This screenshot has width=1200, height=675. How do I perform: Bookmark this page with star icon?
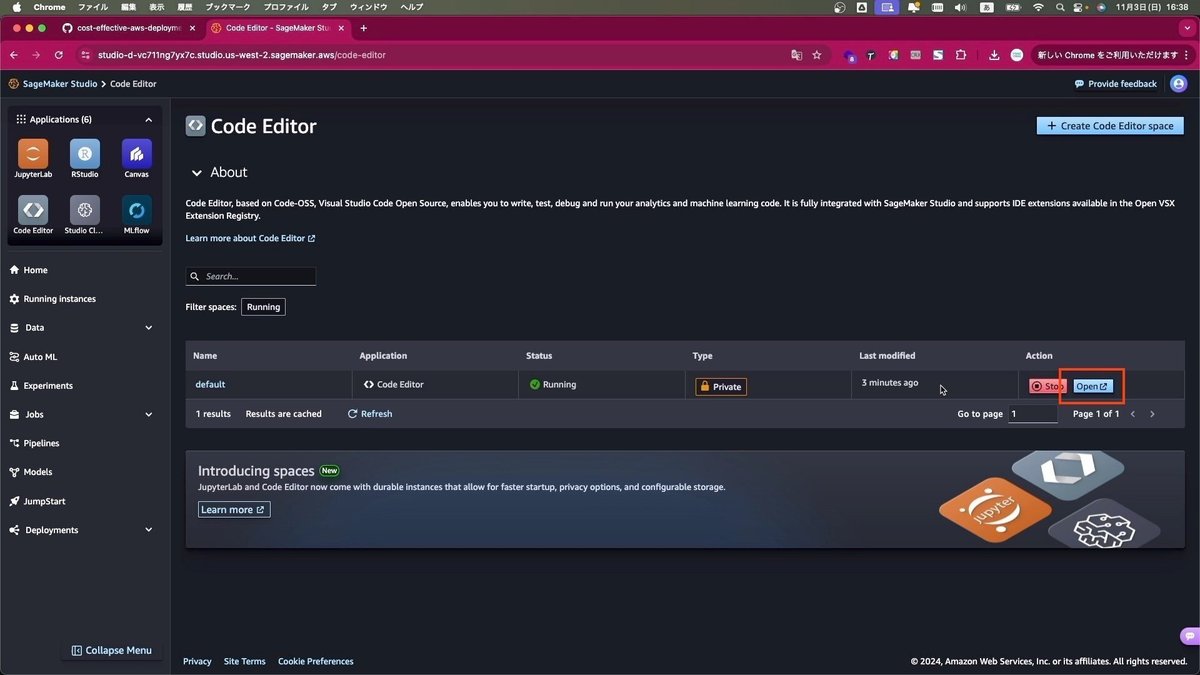(x=817, y=55)
